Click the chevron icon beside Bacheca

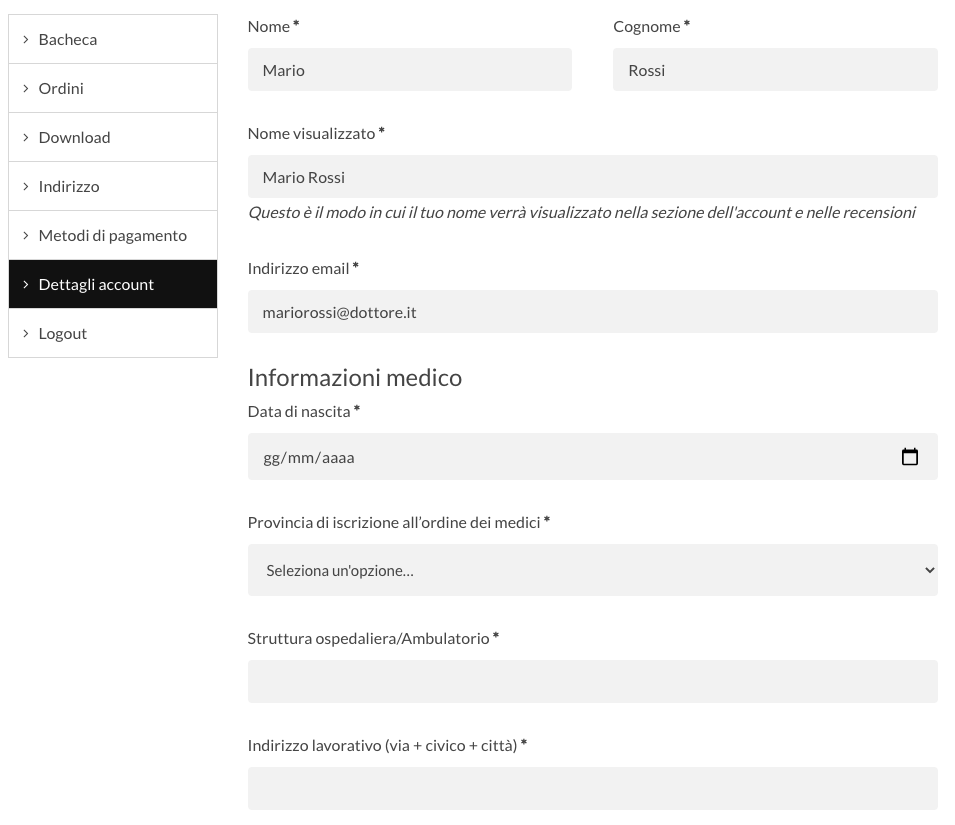tap(26, 39)
